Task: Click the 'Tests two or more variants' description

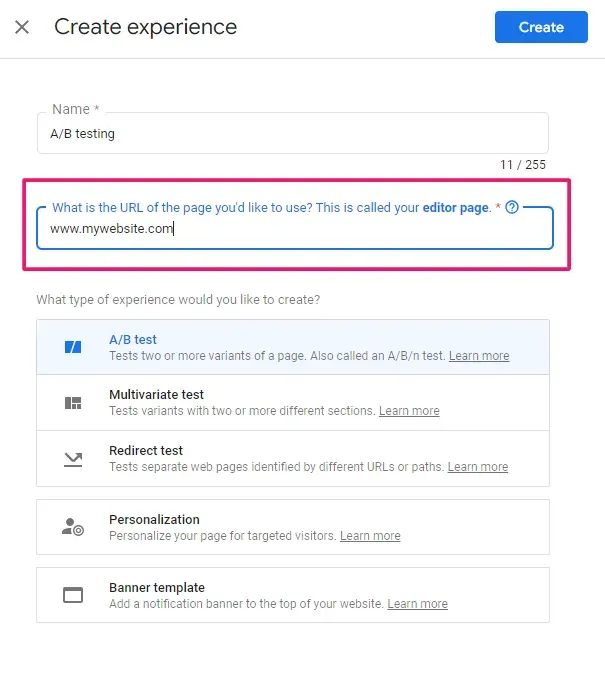Action: pyautogui.click(x=277, y=356)
